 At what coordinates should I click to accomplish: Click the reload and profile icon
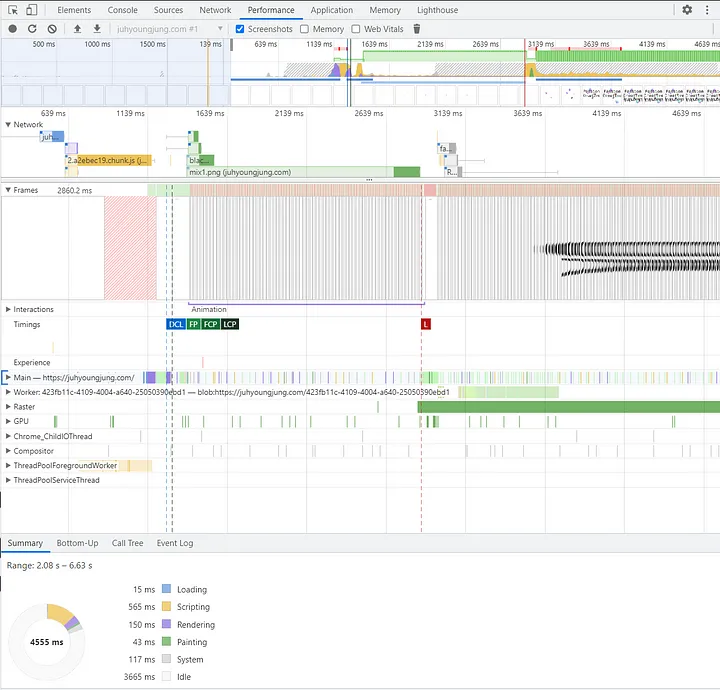pyautogui.click(x=32, y=29)
